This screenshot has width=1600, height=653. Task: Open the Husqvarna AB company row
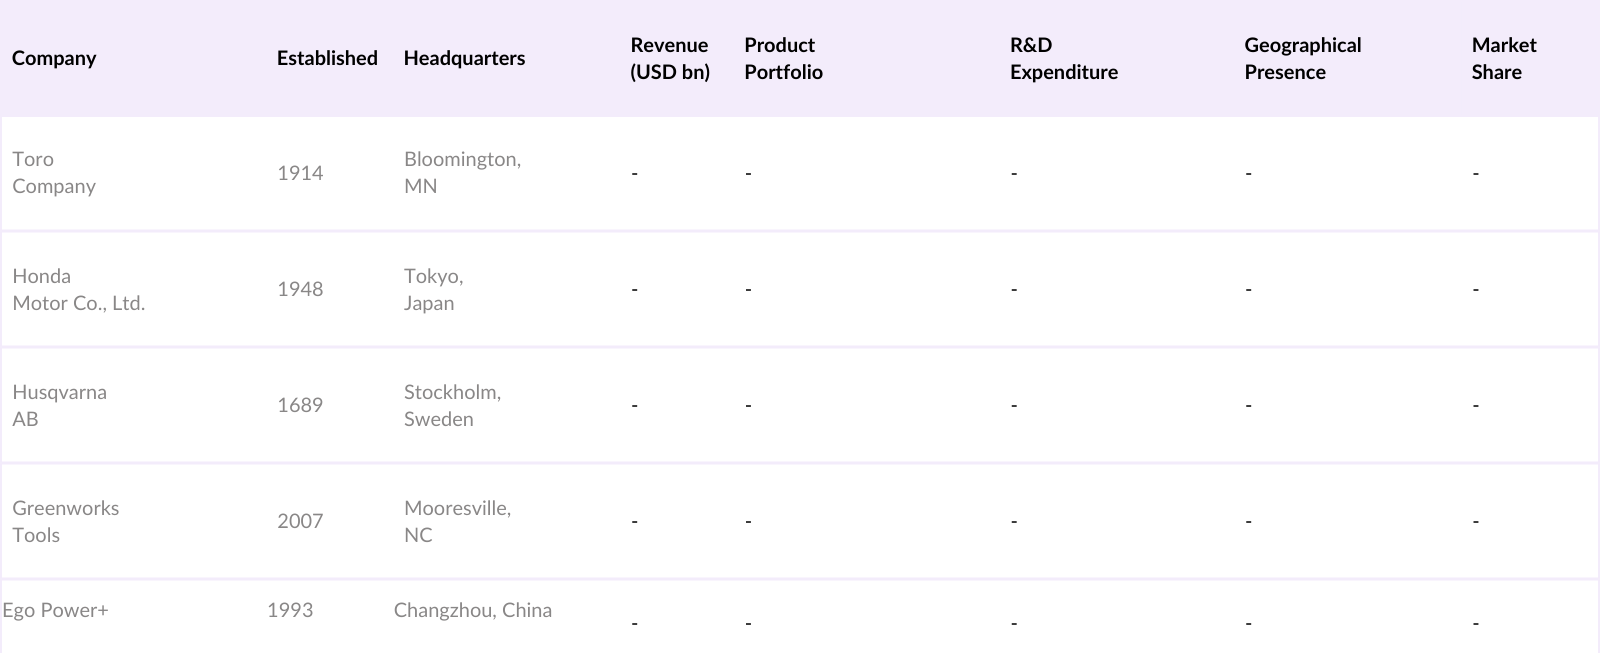coord(59,405)
